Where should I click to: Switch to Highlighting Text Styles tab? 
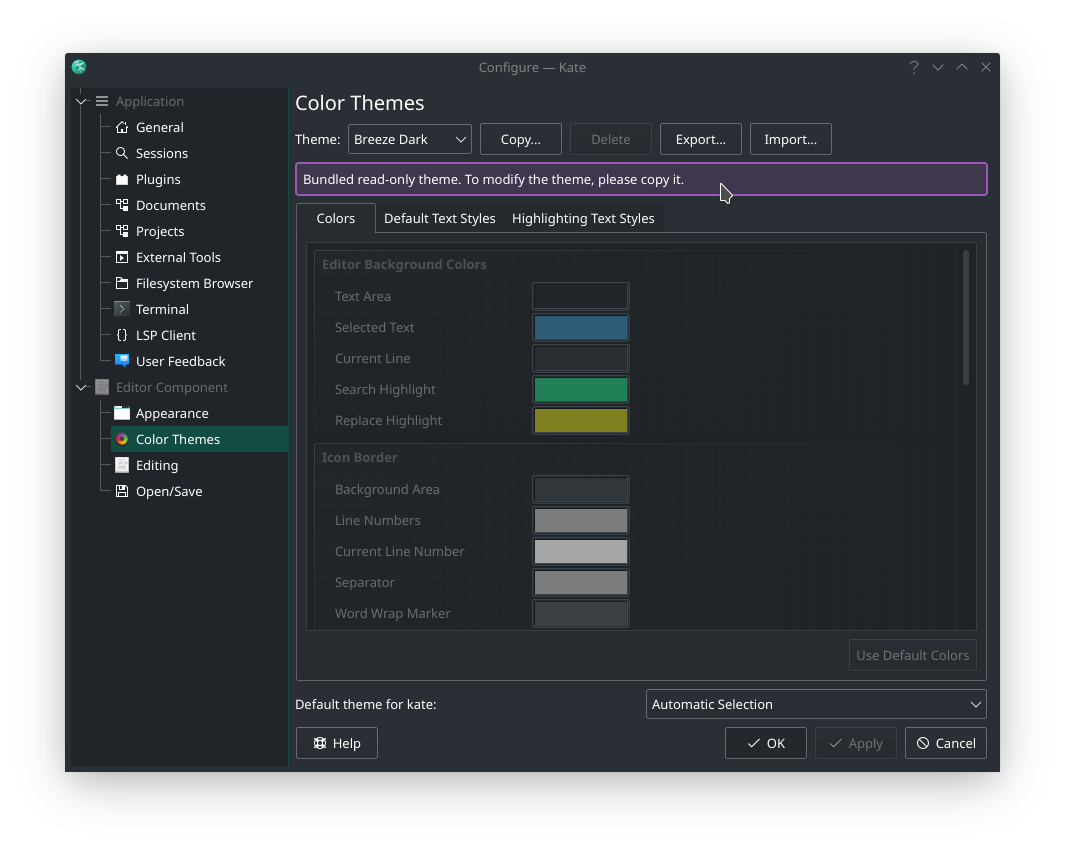click(583, 218)
